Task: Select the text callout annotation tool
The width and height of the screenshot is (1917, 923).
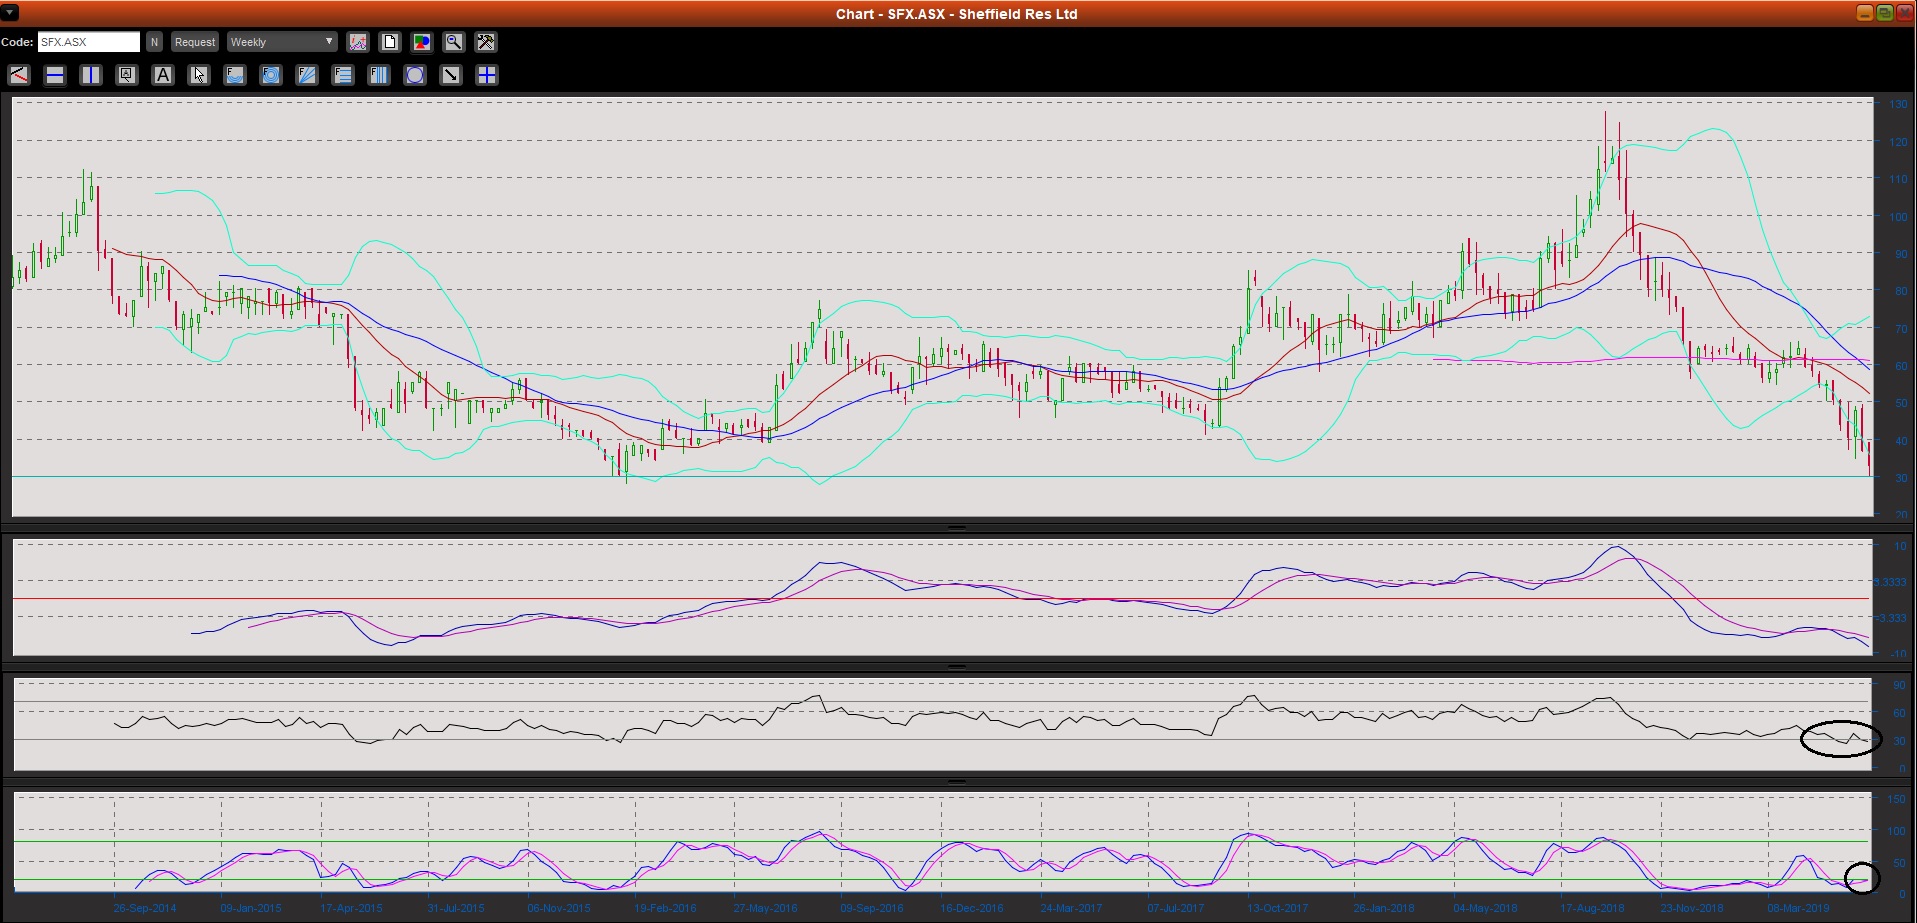Action: [127, 75]
